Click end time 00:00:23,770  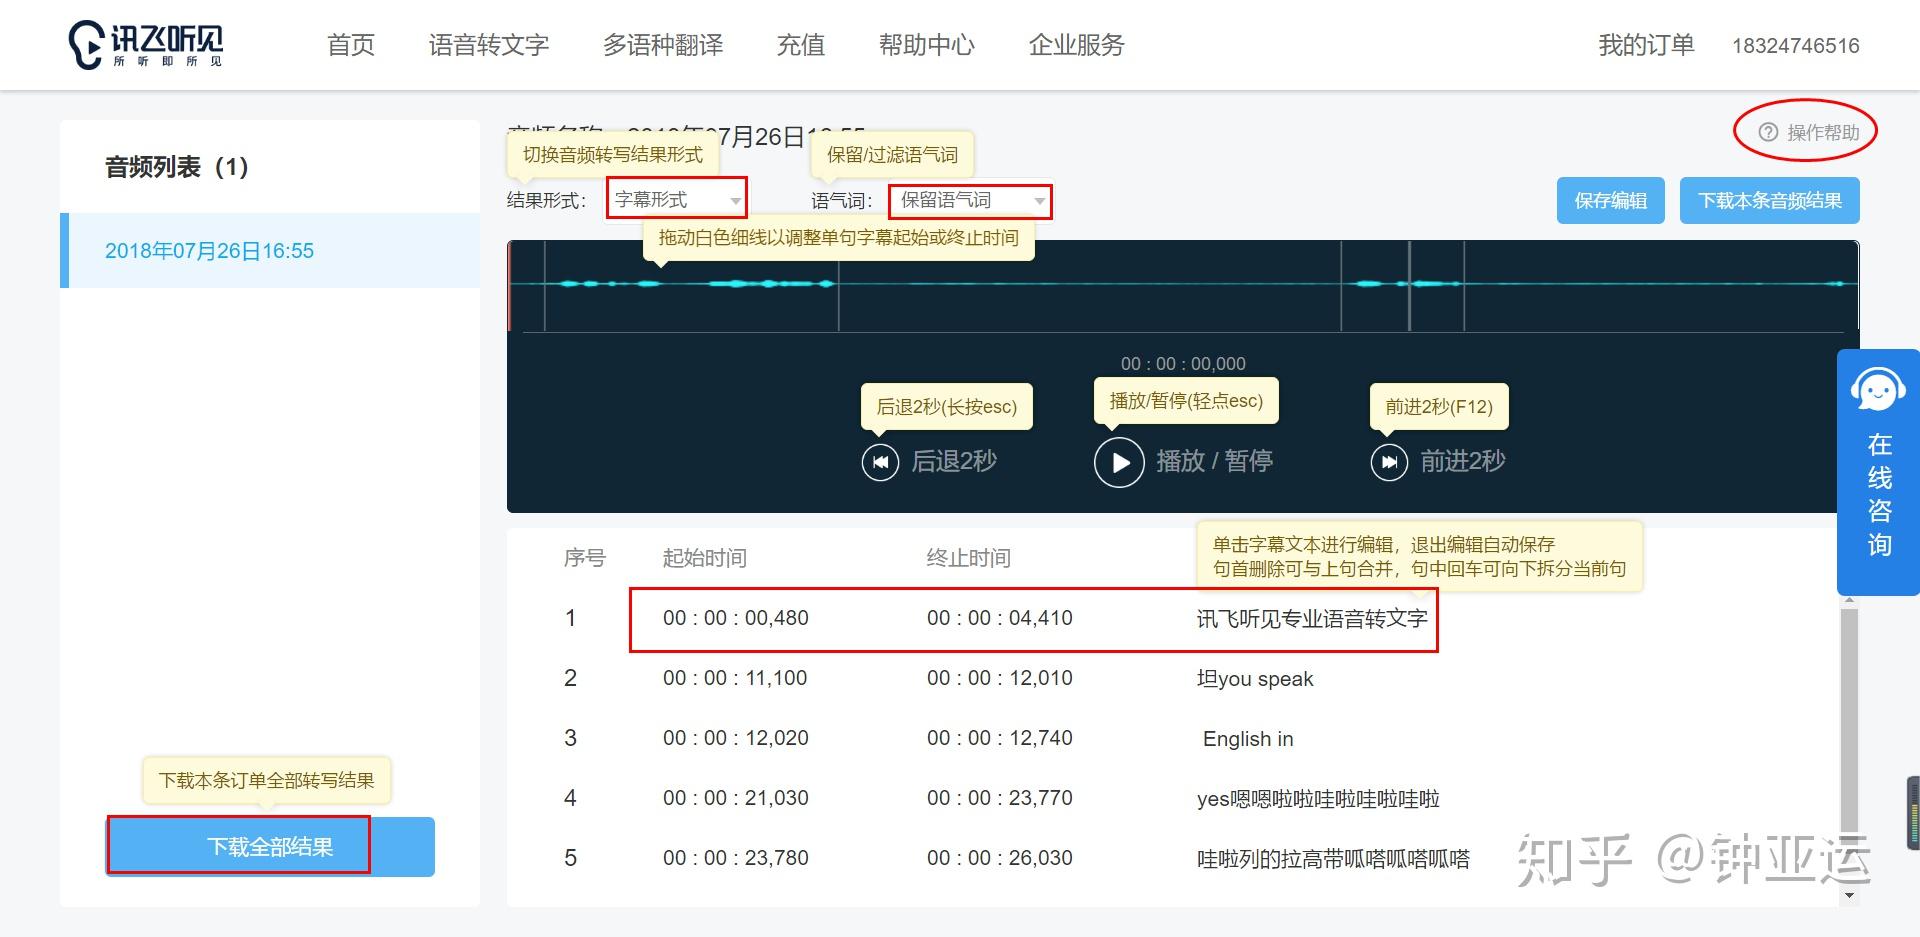pos(1000,798)
